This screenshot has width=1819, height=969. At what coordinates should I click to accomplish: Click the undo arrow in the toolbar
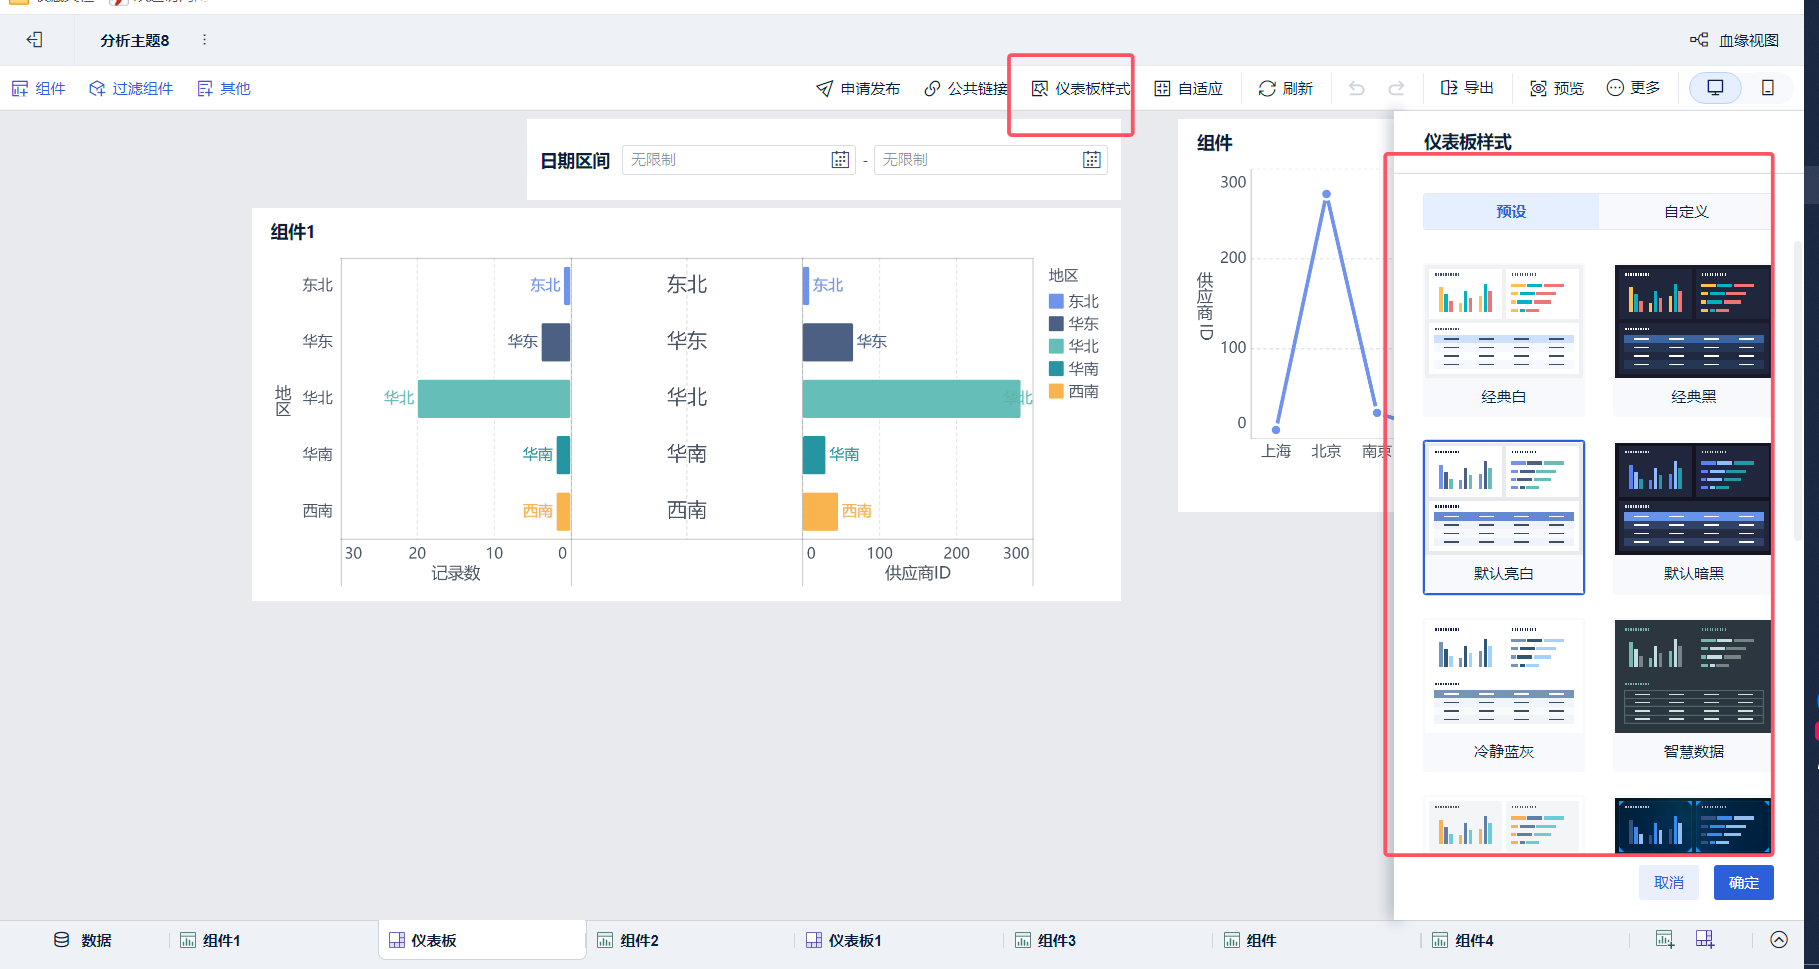pyautogui.click(x=1356, y=88)
